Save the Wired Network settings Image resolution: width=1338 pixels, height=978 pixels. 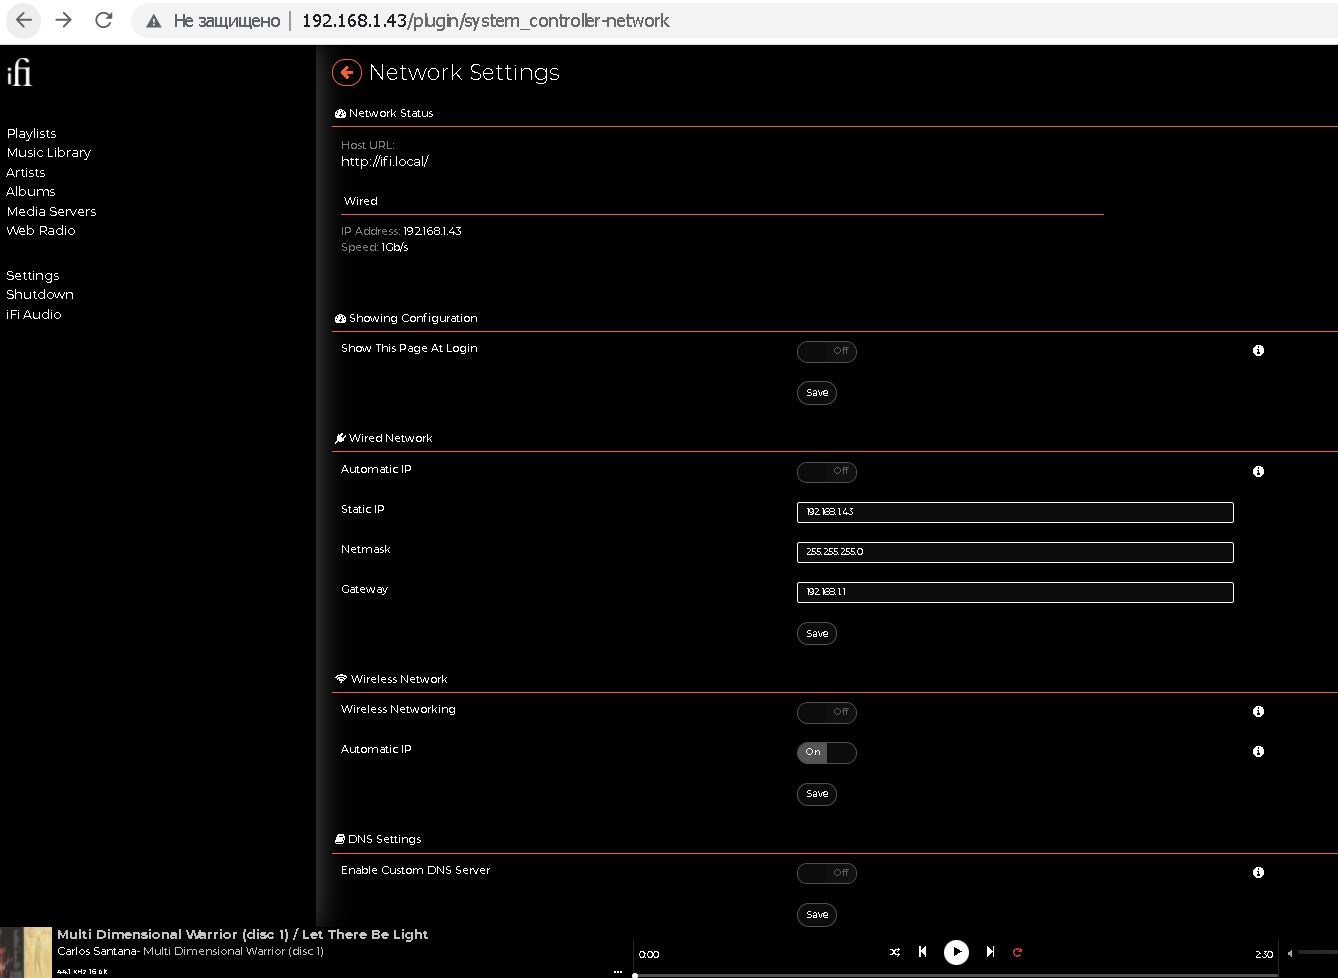(x=817, y=633)
